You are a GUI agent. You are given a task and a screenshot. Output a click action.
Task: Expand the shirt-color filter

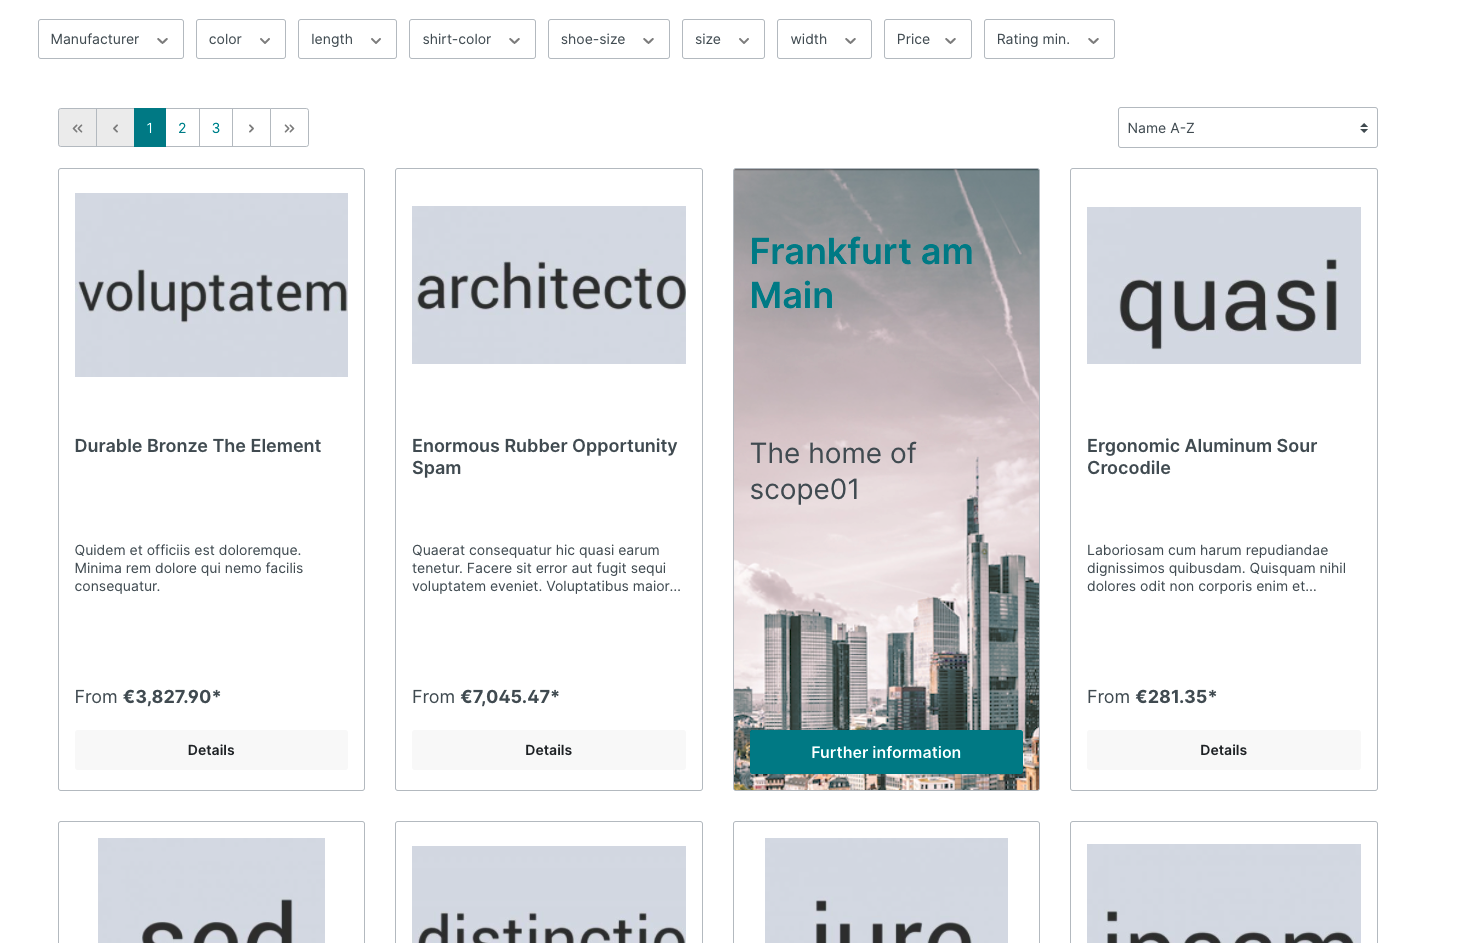471,39
